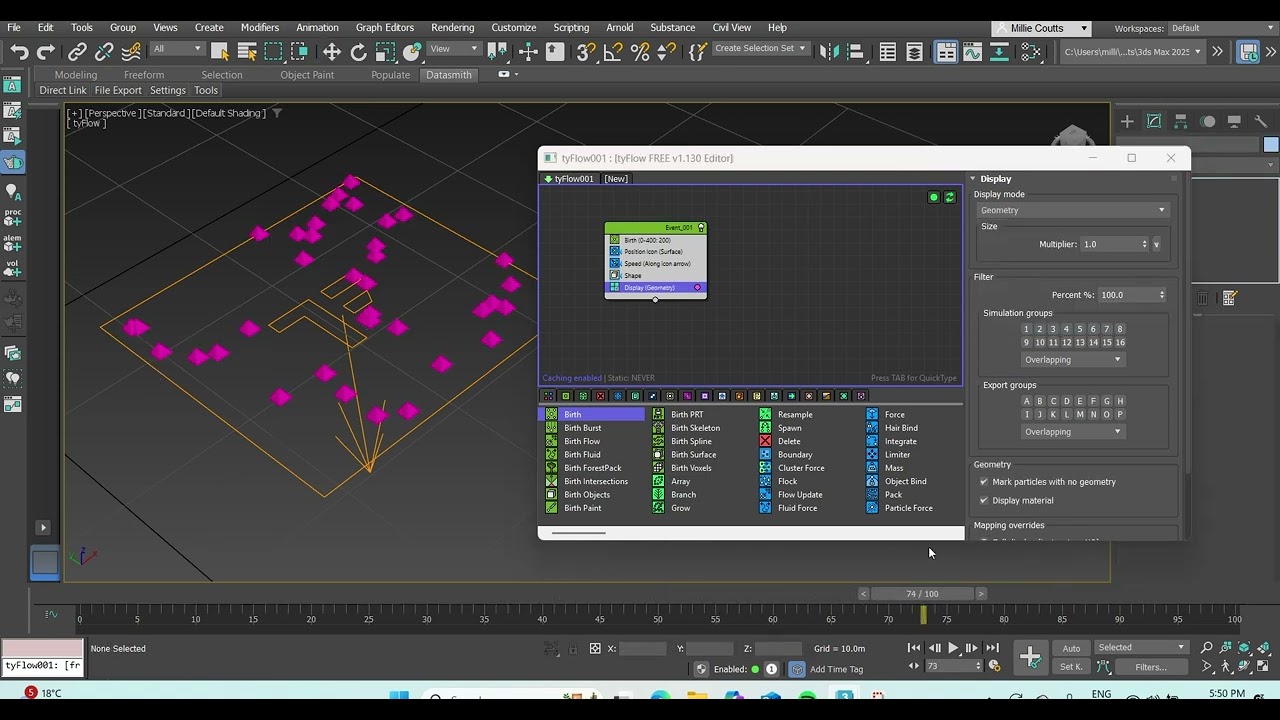Open Layer Explorer
The image size is (1280, 720).
click(x=915, y=52)
